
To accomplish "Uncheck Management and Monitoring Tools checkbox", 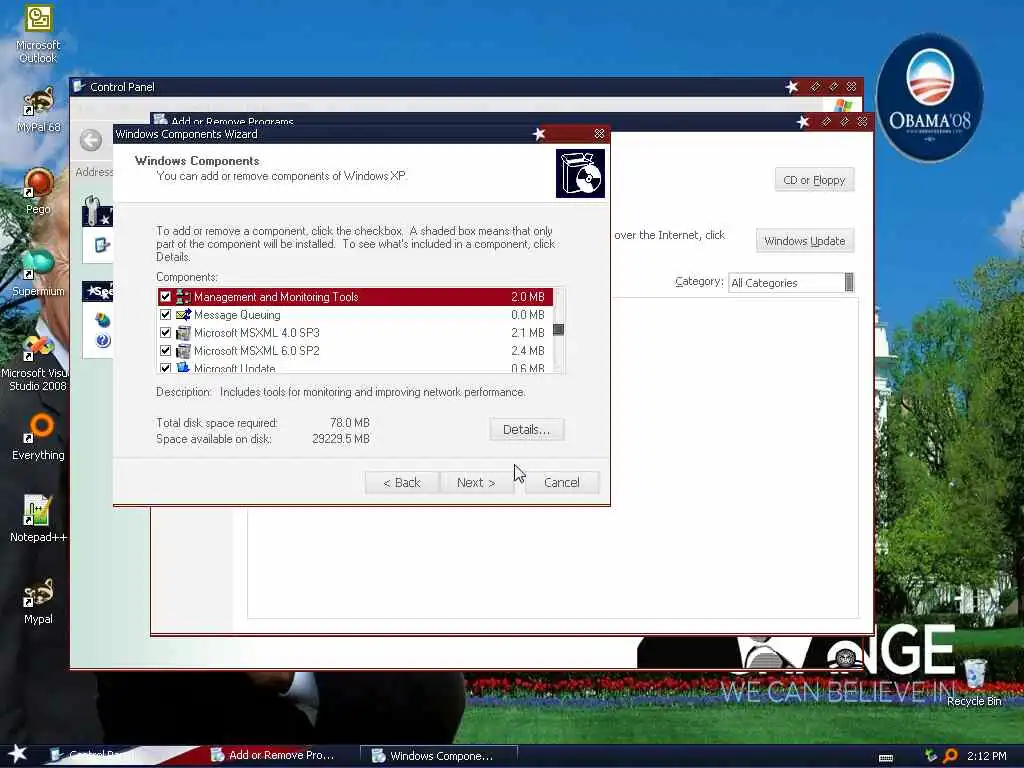I will click(x=165, y=296).
